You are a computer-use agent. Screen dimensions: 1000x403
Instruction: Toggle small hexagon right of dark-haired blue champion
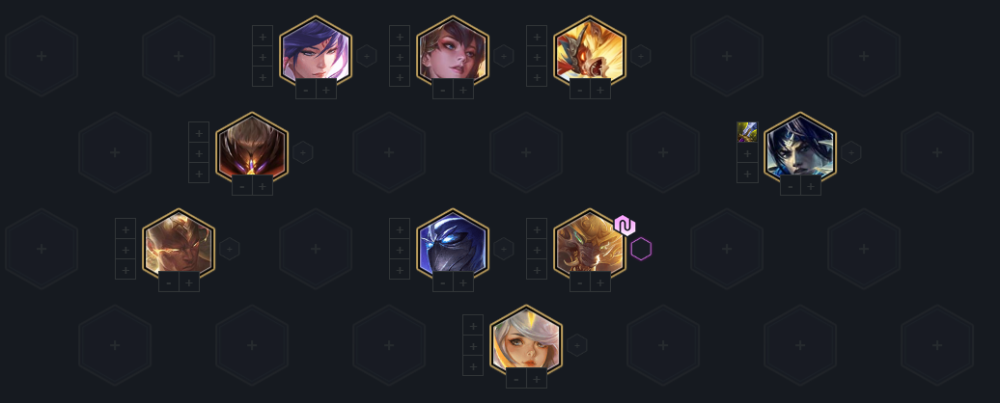point(851,152)
